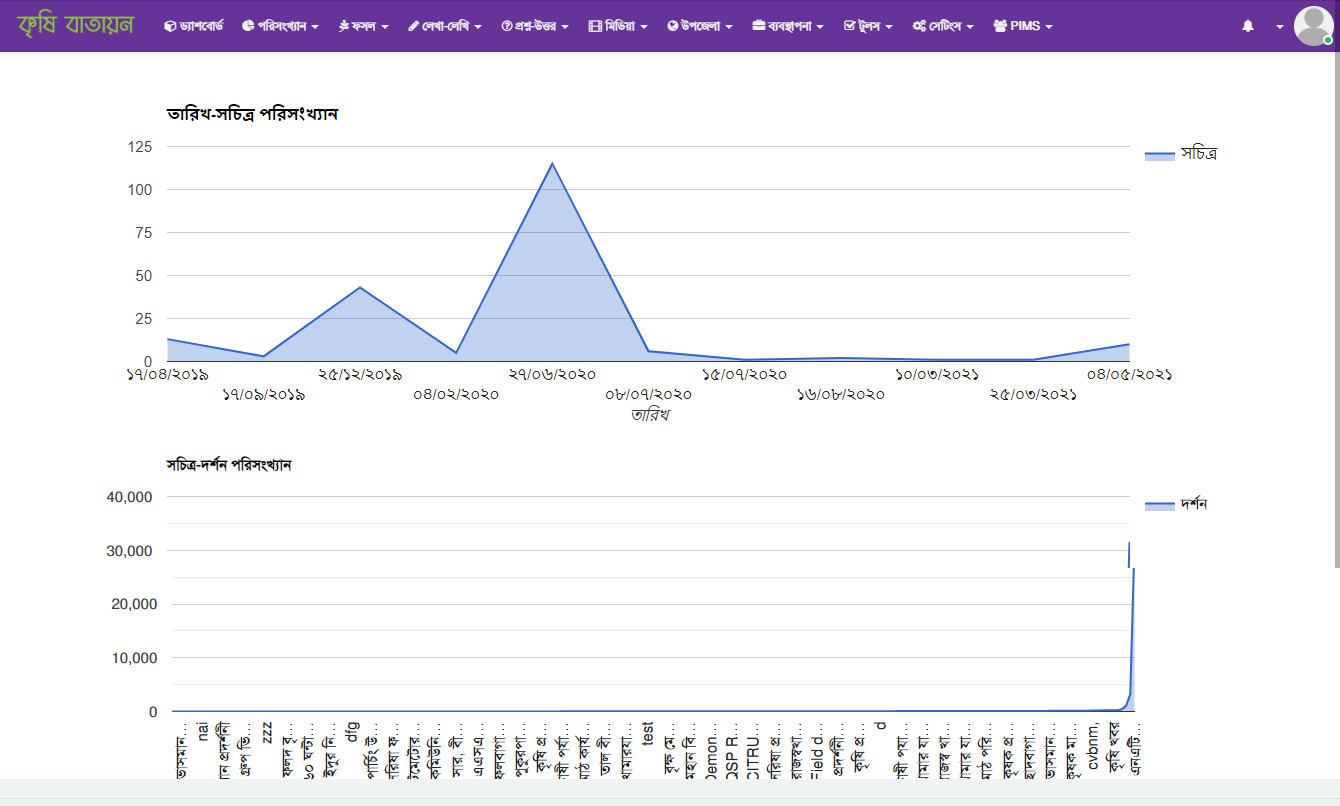
Task: Click the user profile avatar
Action: coord(1312,26)
